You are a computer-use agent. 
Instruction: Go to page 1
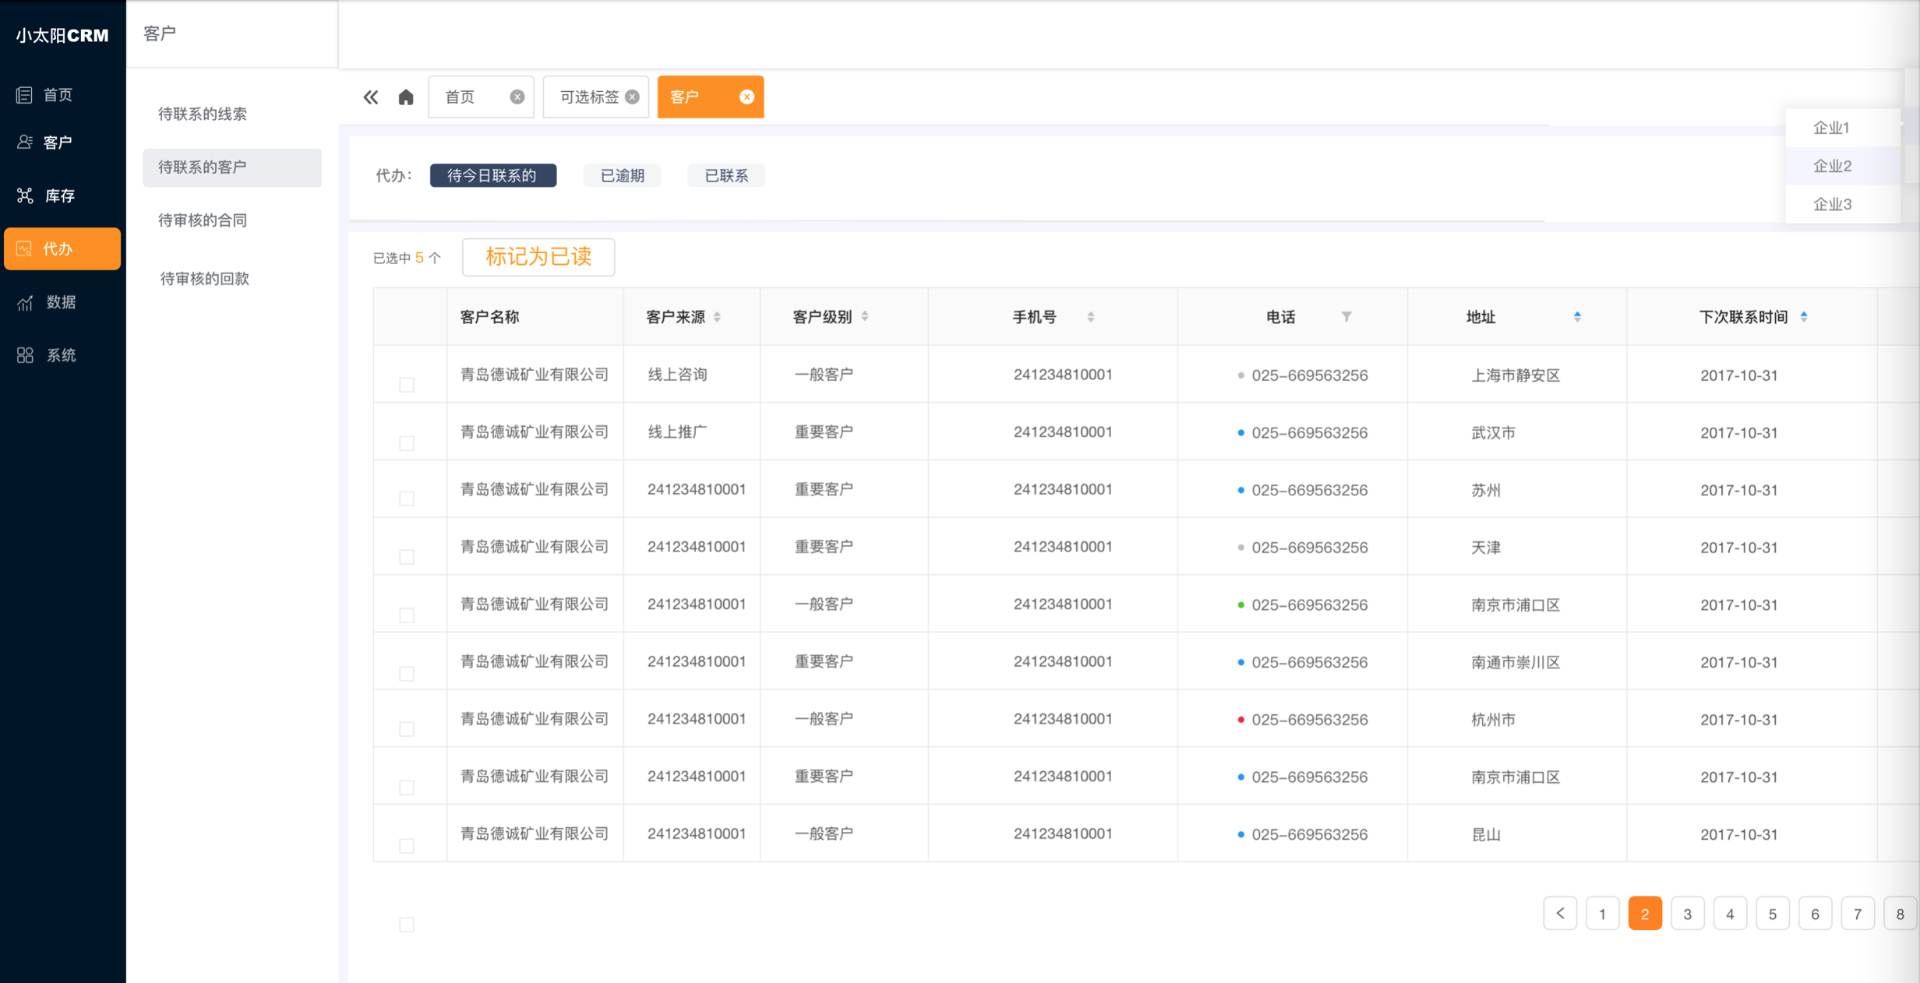1603,913
